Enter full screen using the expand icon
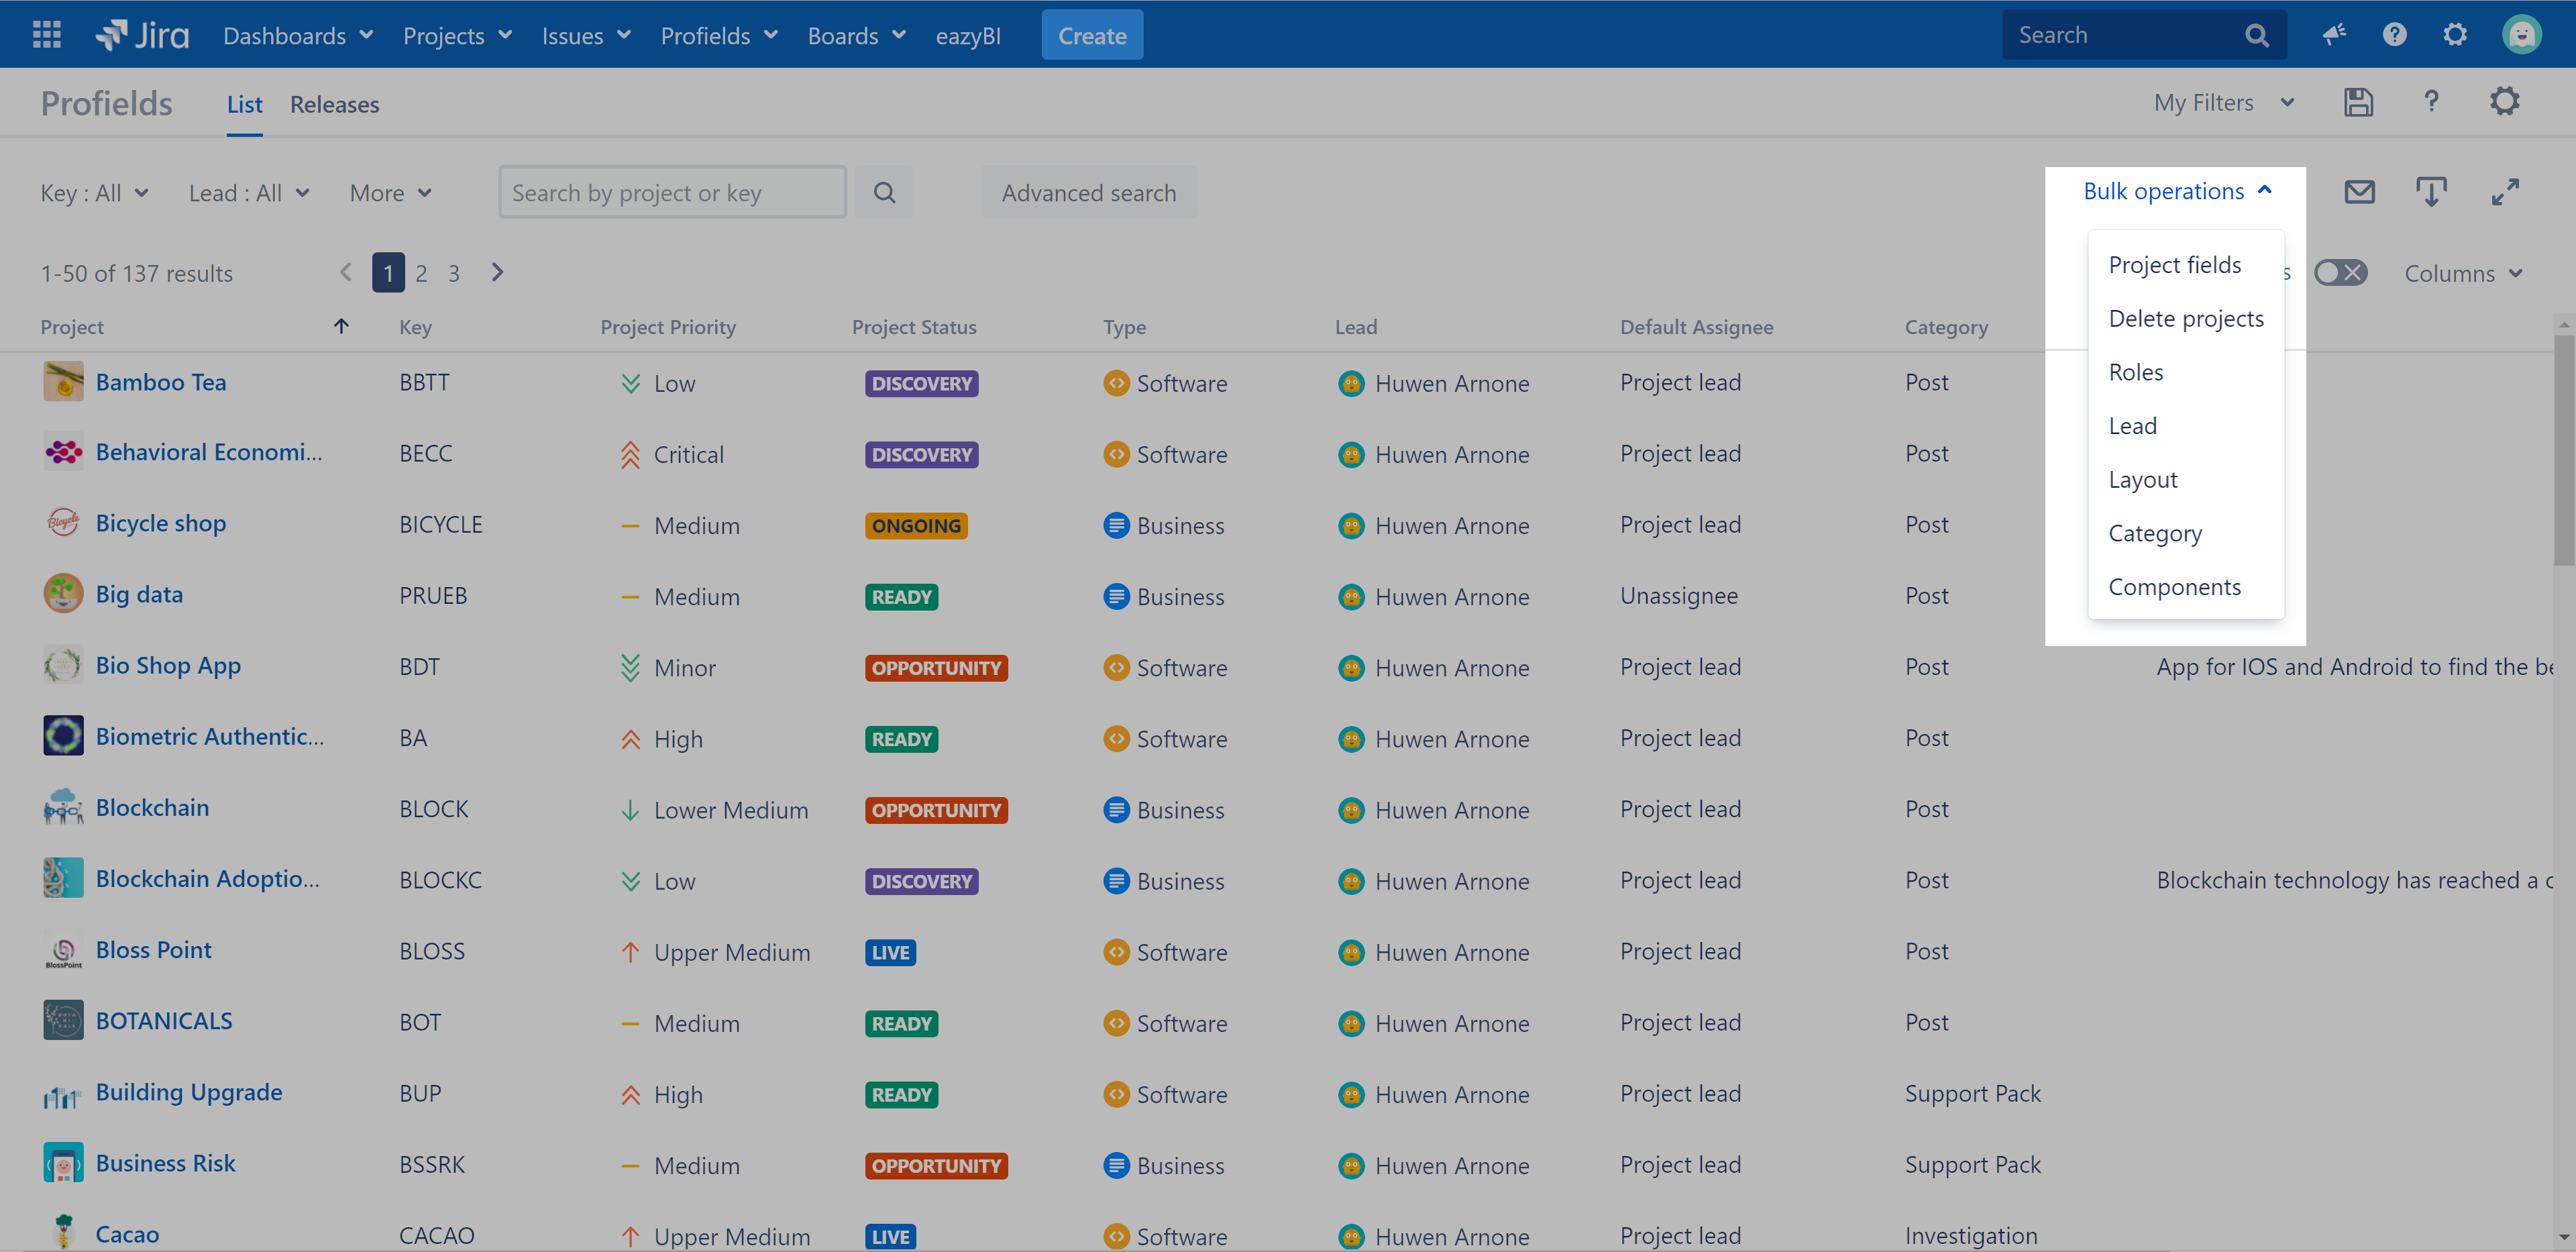 (2506, 191)
